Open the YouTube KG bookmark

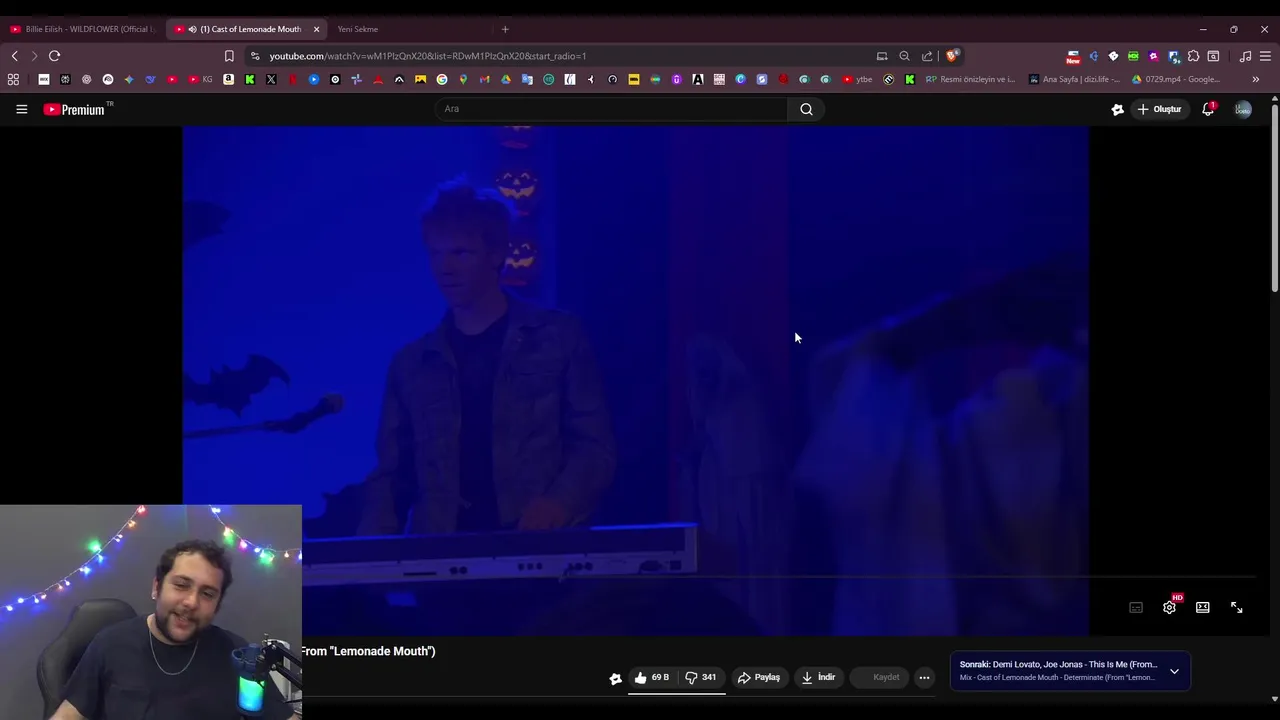pyautogui.click(x=200, y=79)
